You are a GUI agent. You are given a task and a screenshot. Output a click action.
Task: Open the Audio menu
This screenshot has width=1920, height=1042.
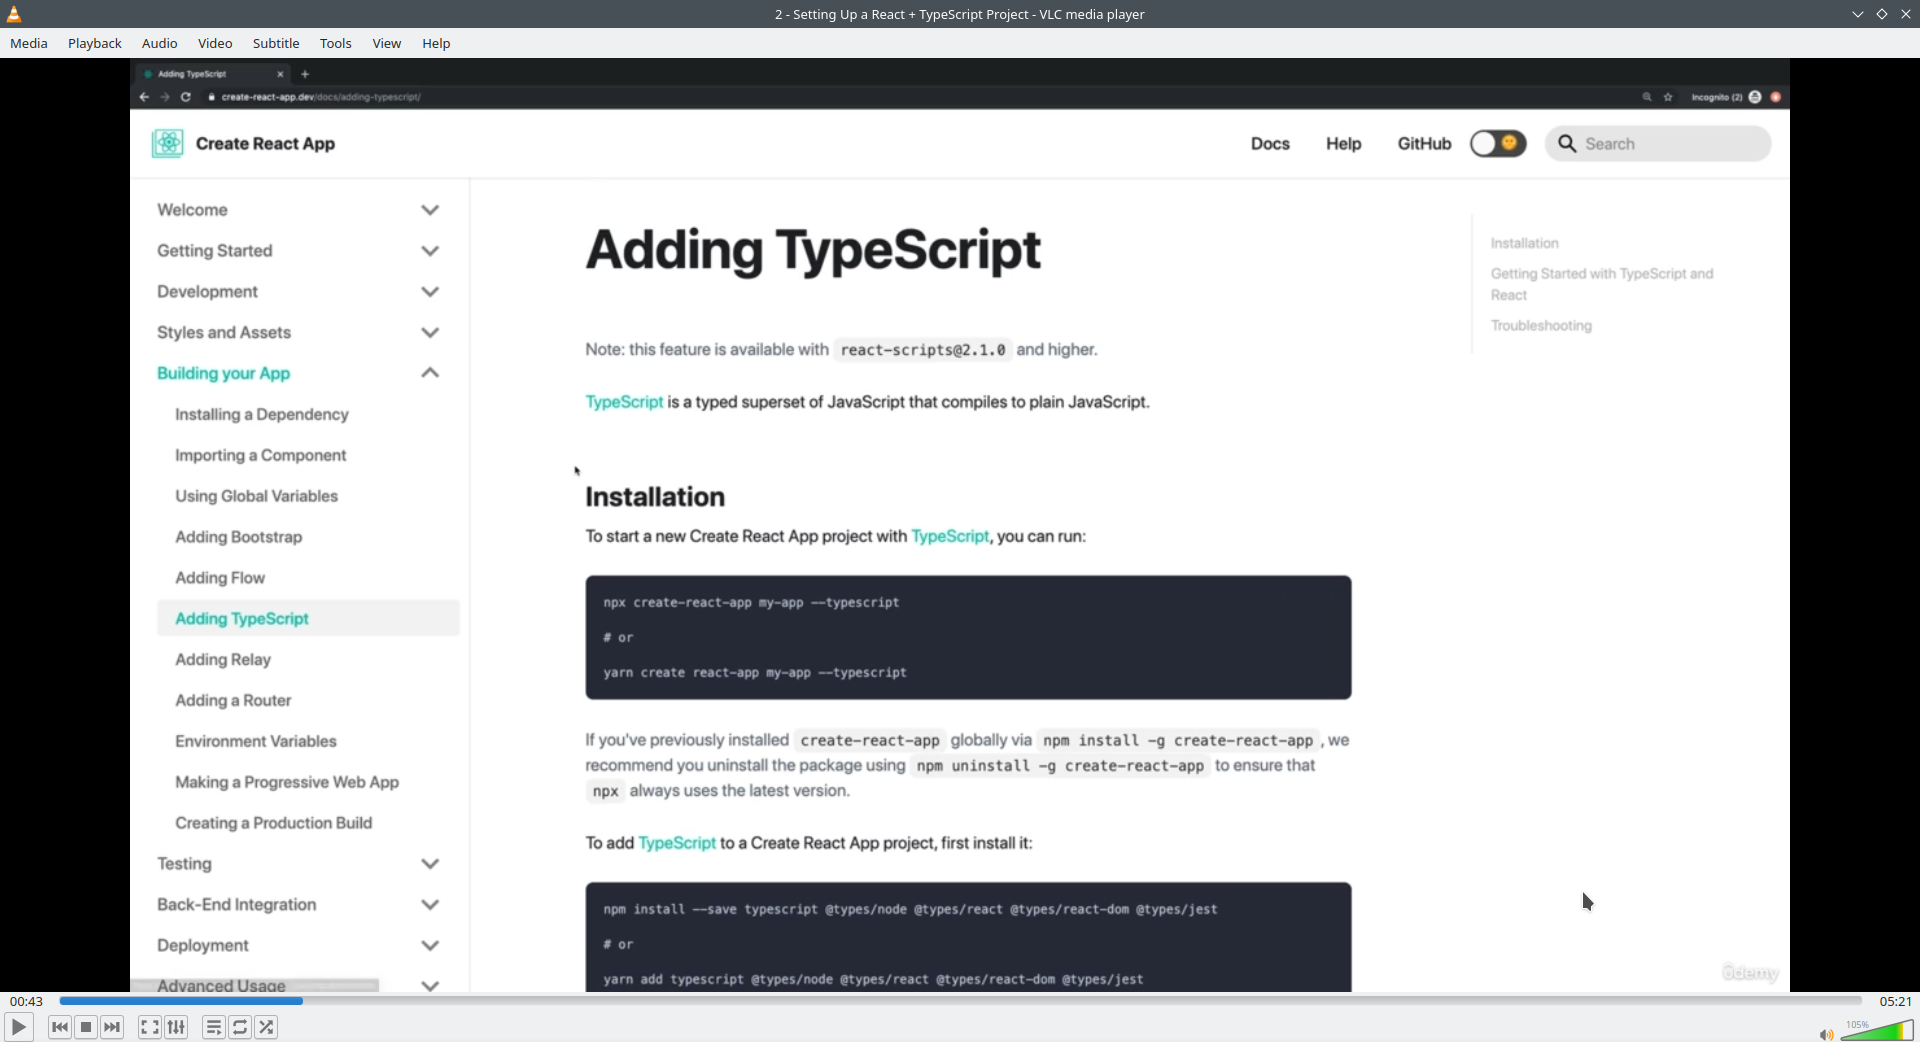(x=159, y=43)
